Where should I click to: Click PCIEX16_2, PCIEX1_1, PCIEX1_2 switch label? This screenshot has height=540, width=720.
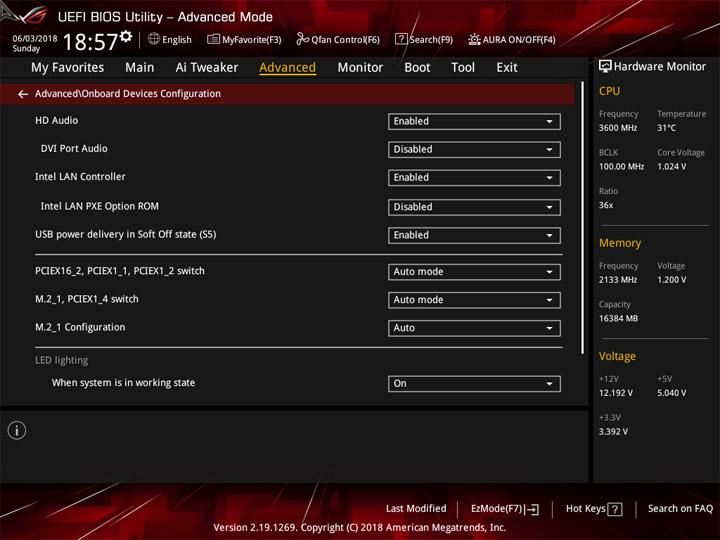(x=120, y=271)
